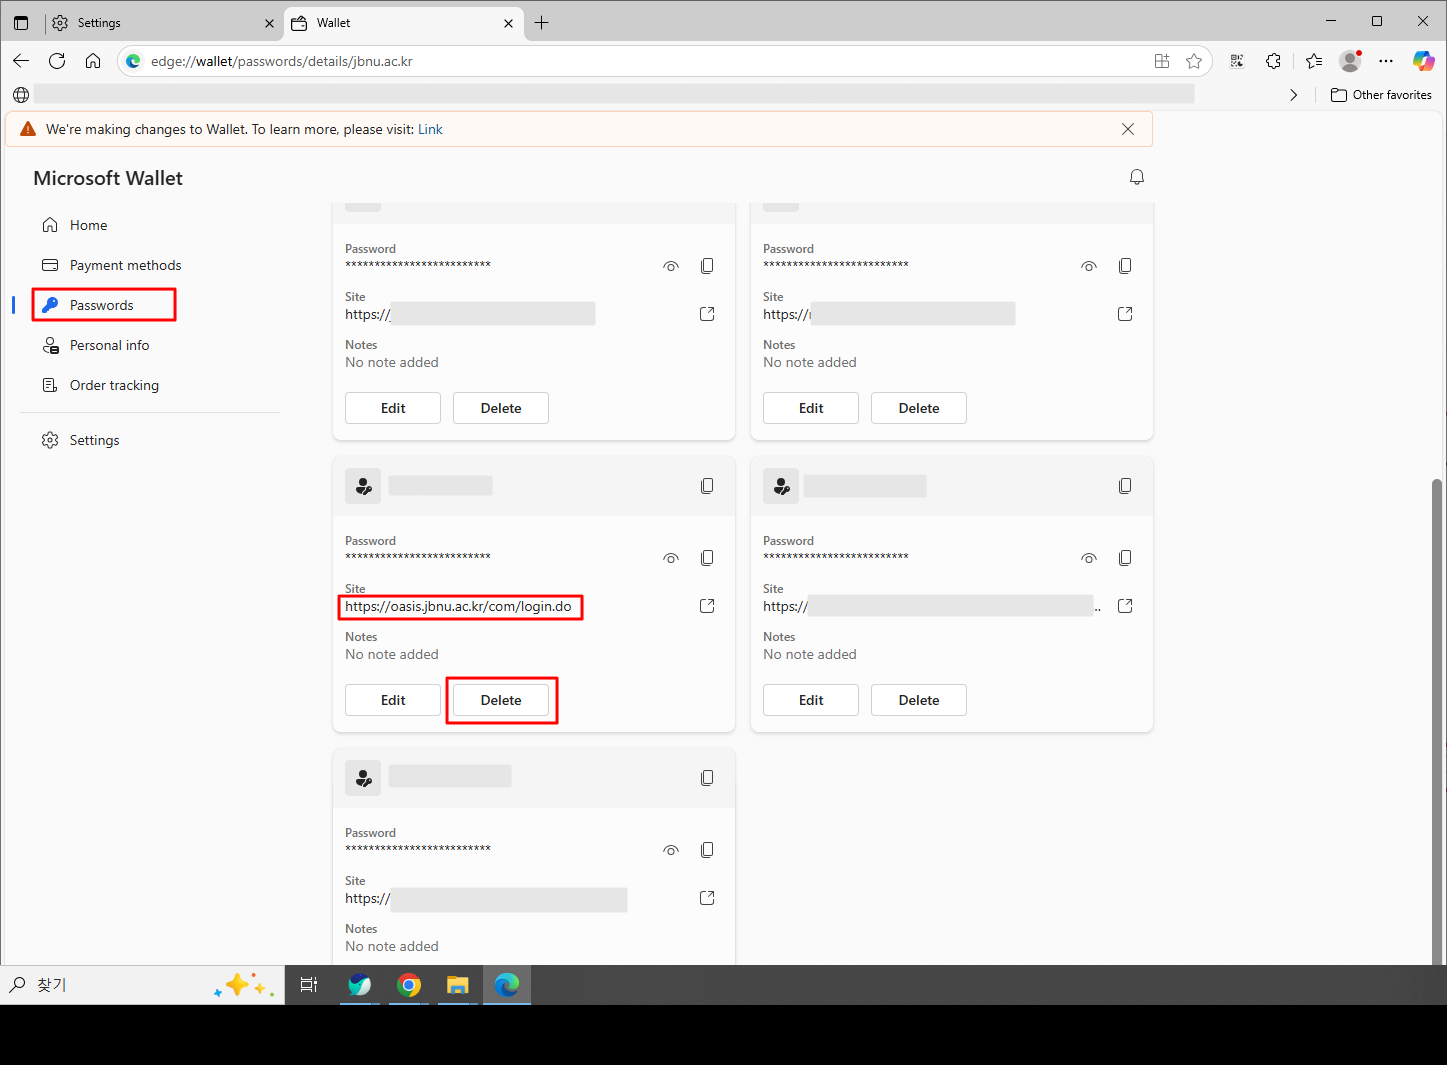Open the Favorites hub icon
Screen dimensions: 1447x1065
coord(1314,61)
